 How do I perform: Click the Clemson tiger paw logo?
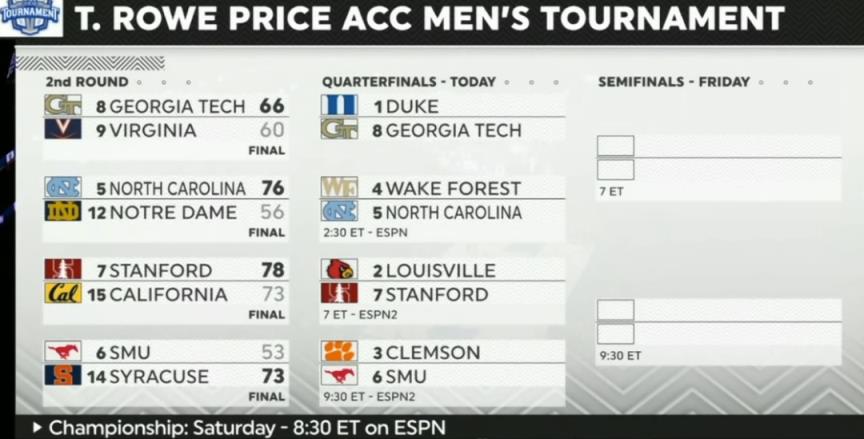339,352
